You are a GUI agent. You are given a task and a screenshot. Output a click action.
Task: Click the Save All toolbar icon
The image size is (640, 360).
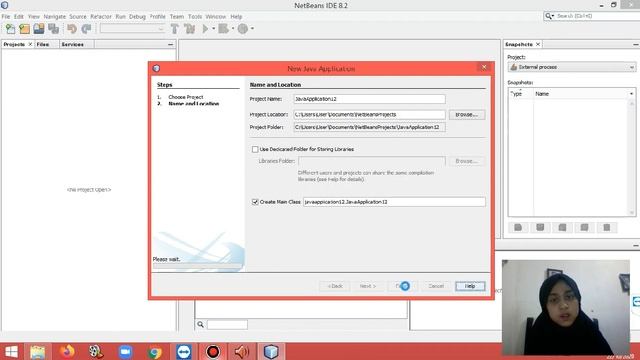click(53, 29)
